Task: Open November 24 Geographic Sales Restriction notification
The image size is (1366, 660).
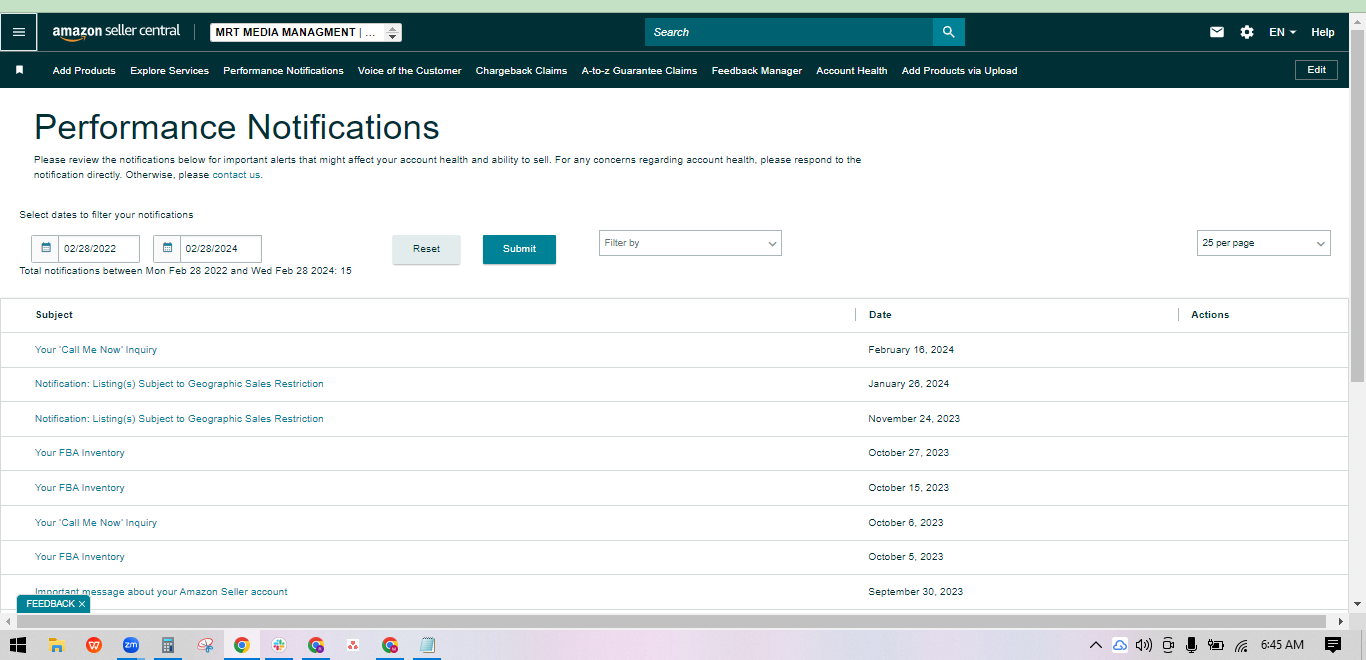Action: point(179,419)
